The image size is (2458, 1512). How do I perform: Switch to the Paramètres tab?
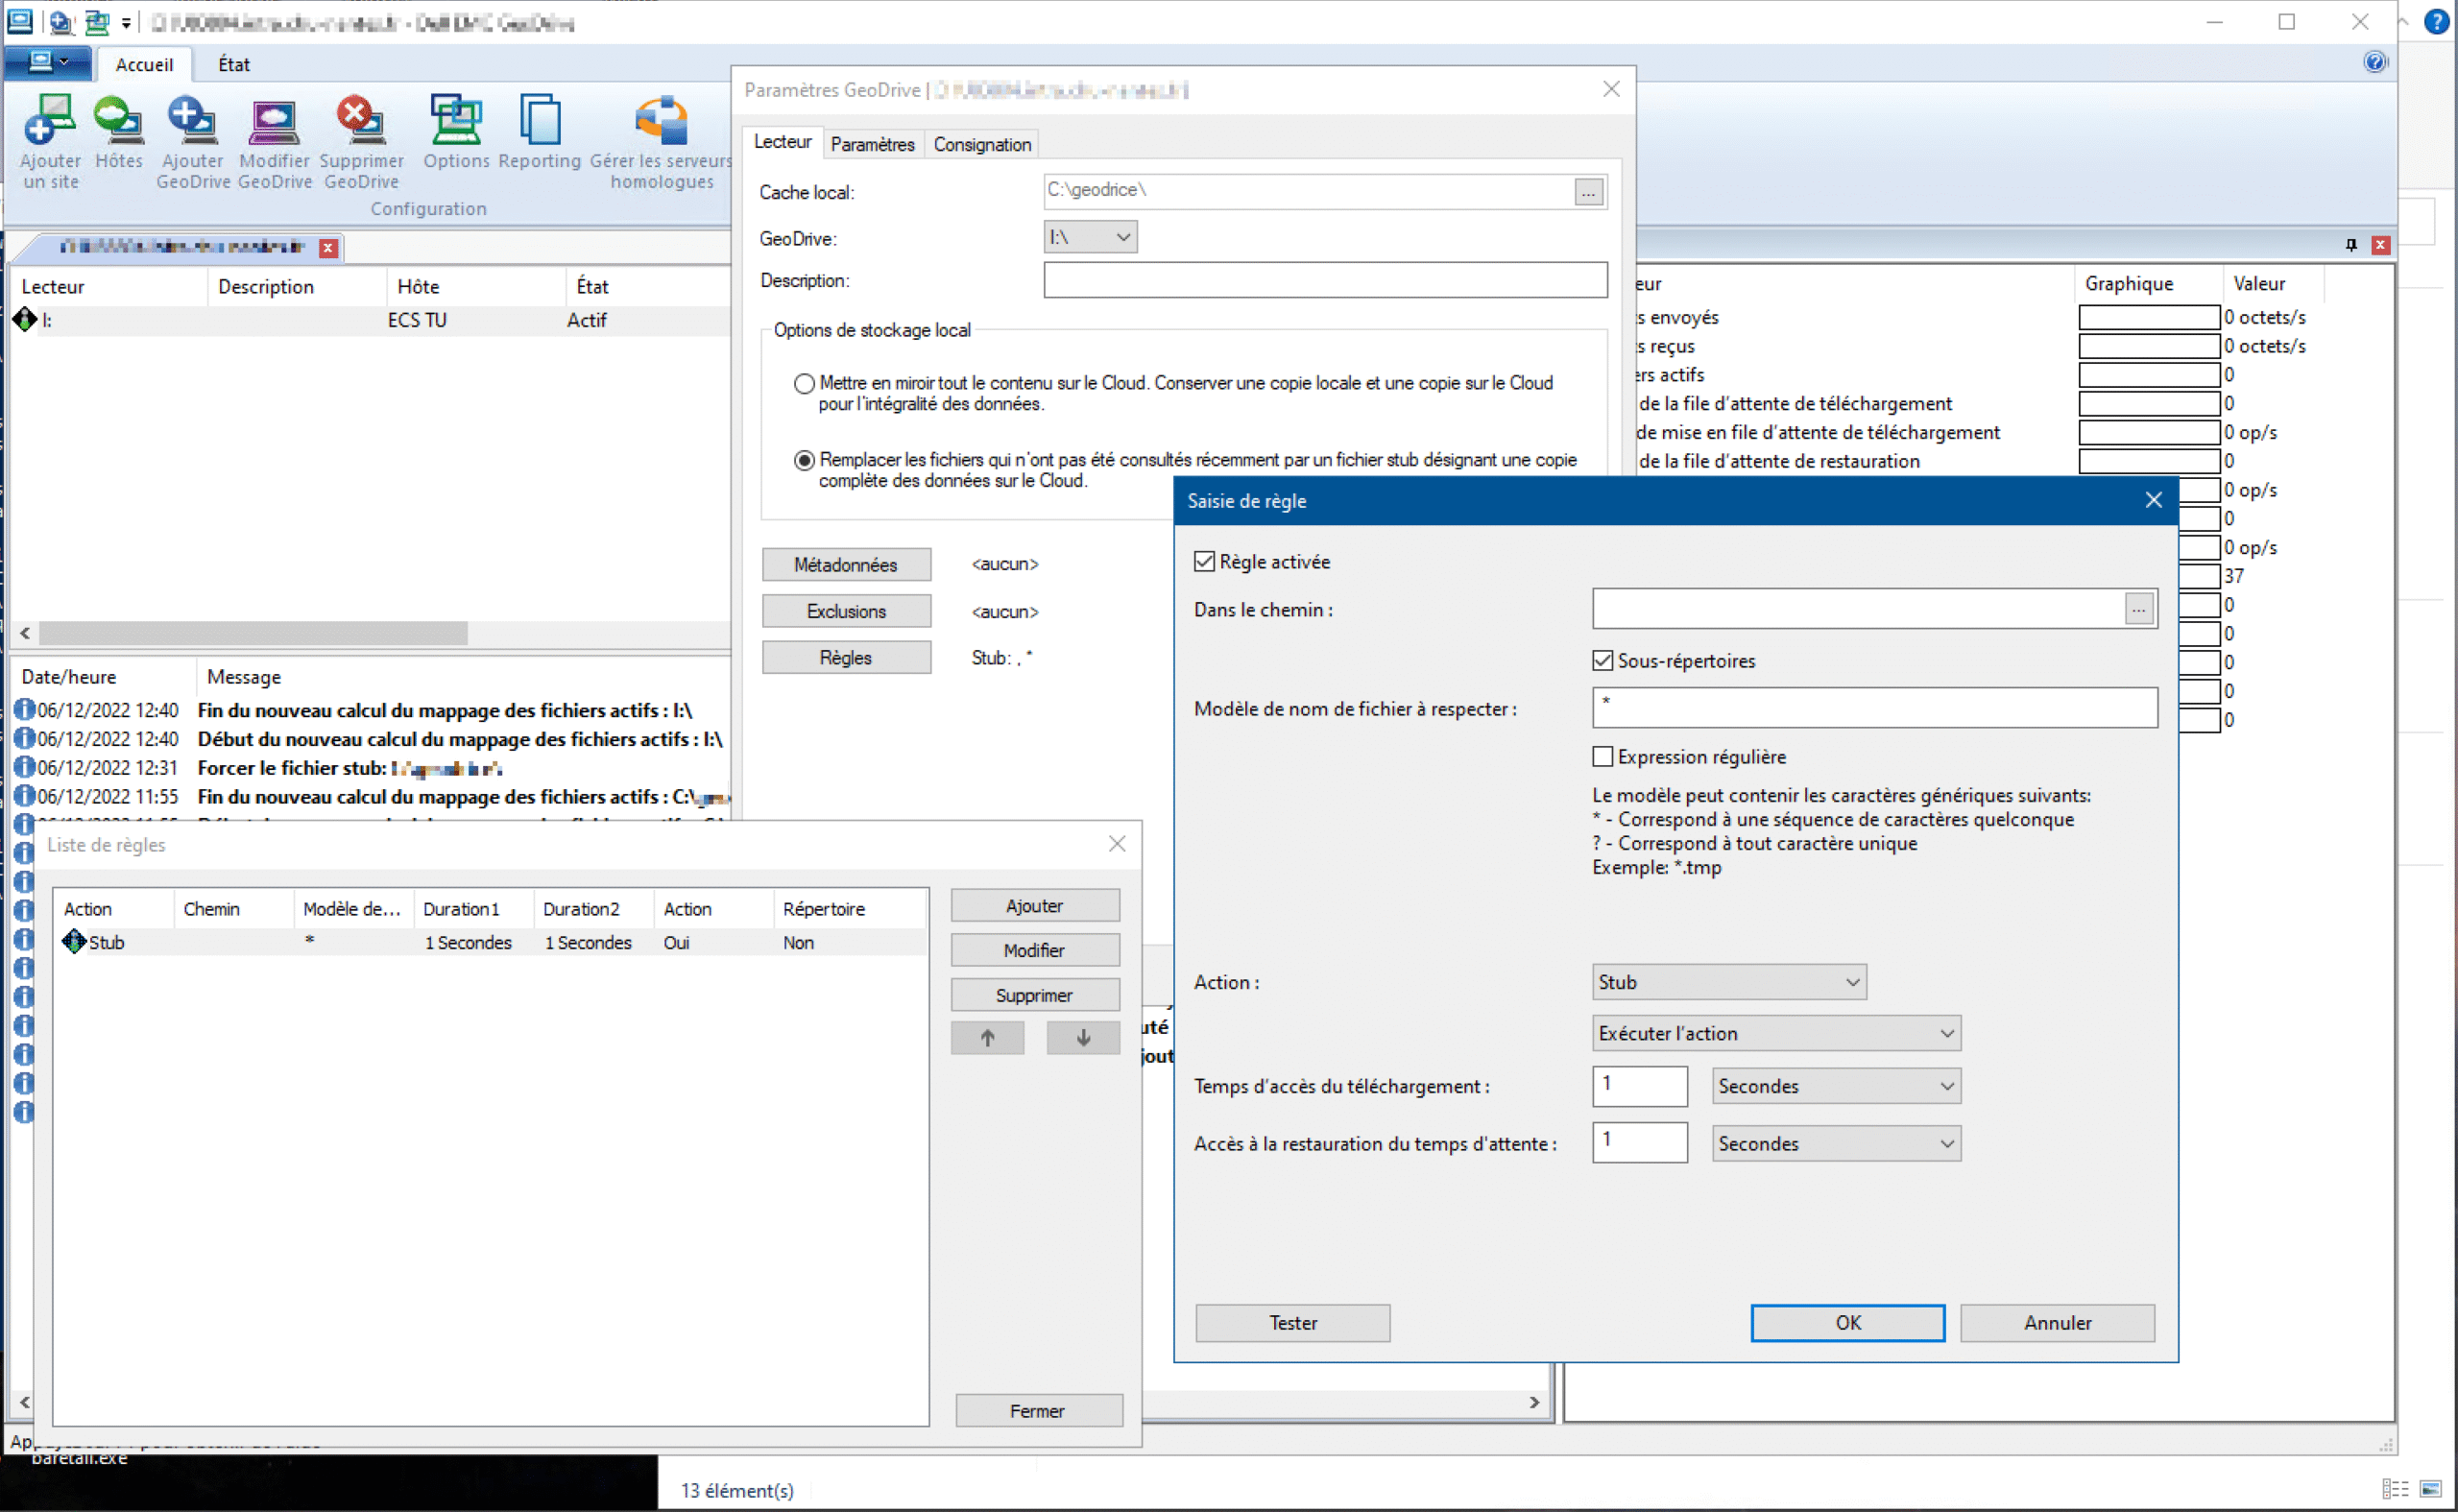(x=872, y=145)
